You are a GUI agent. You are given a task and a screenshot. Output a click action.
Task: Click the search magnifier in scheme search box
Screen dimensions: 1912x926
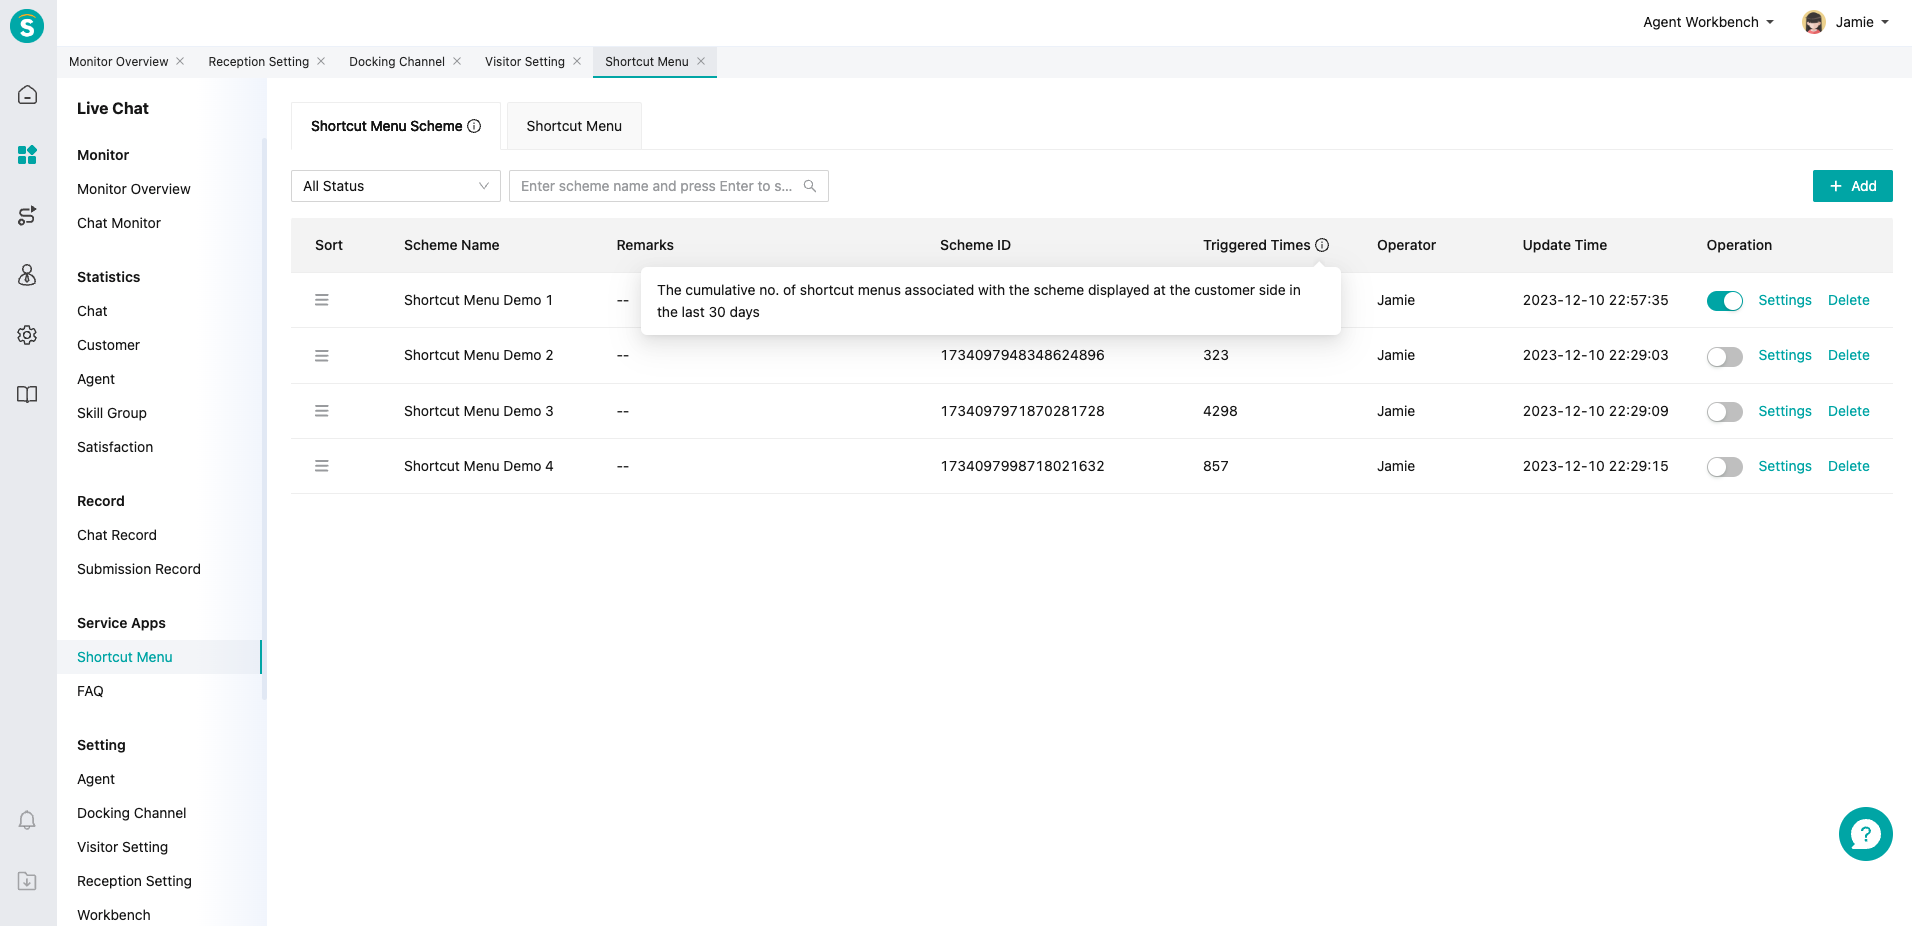tap(810, 186)
